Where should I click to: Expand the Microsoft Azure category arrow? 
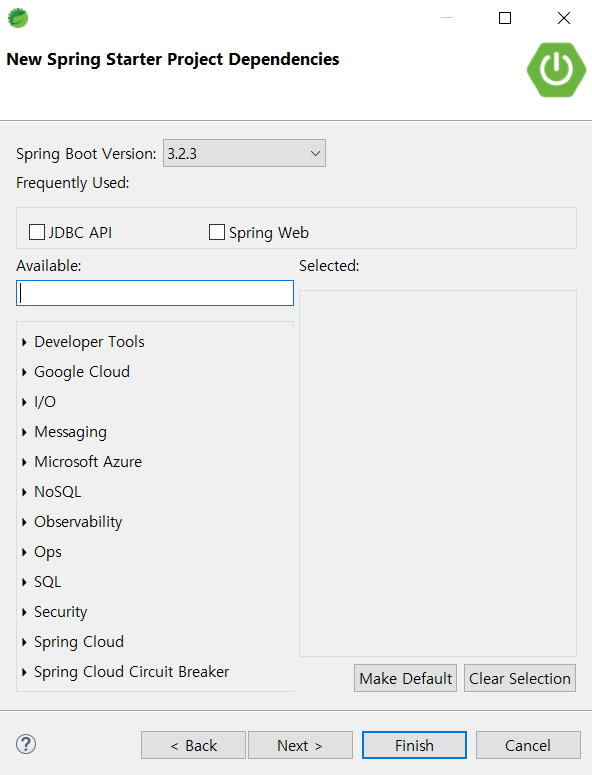coord(24,462)
